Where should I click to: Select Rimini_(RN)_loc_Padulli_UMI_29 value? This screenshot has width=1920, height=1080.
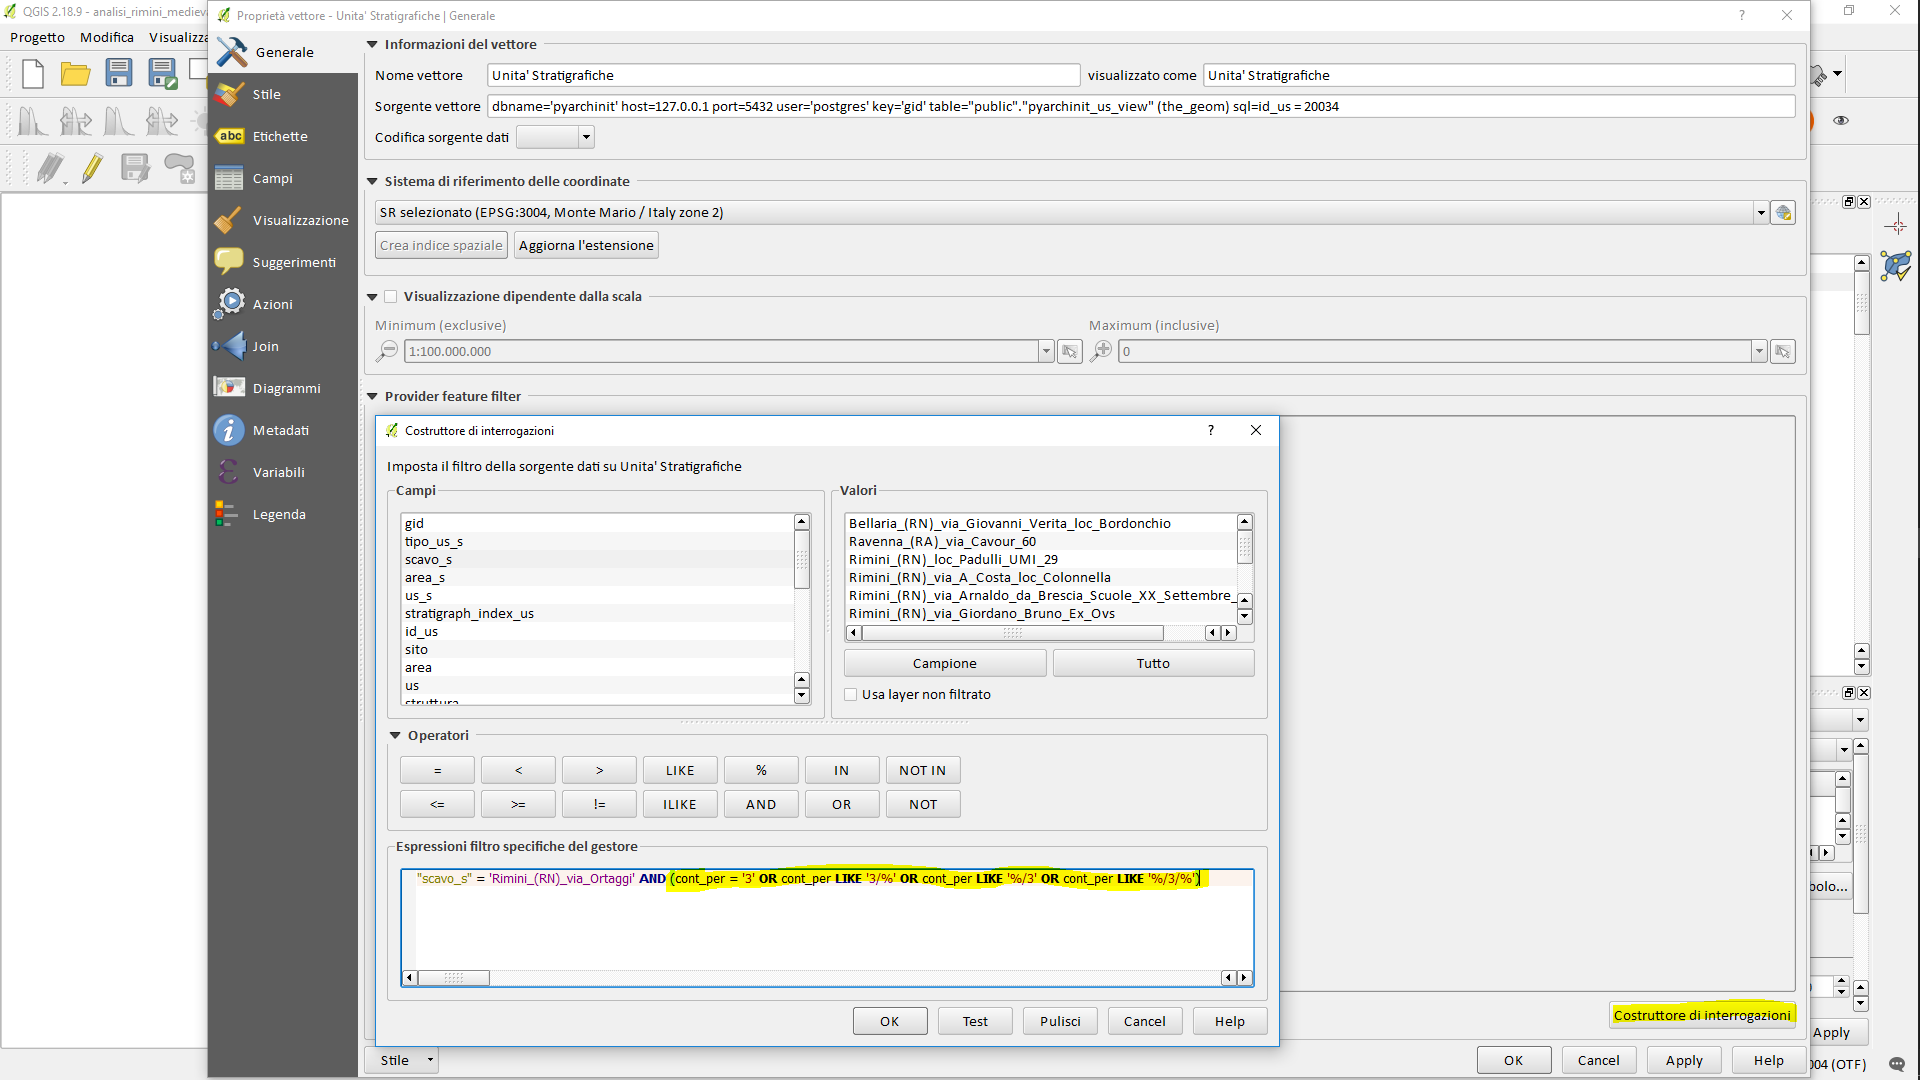coord(1041,559)
